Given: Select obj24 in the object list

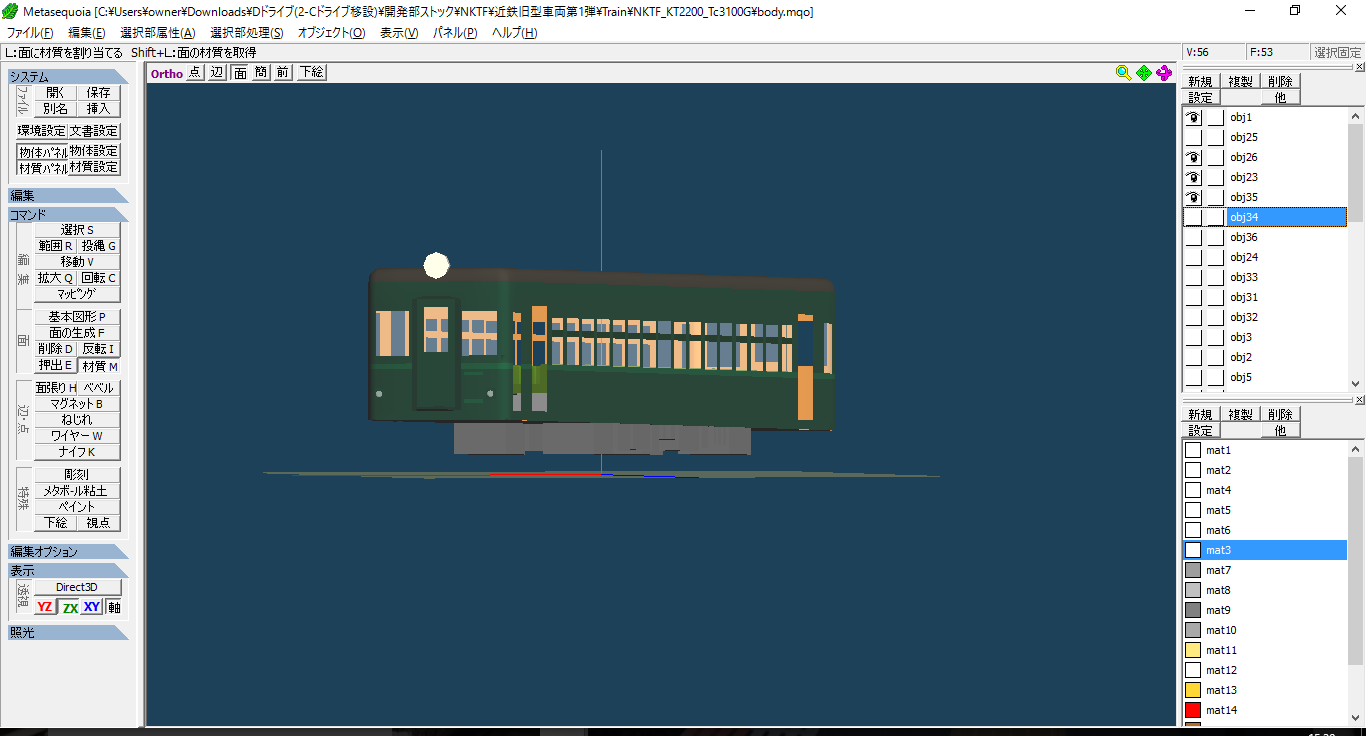Looking at the screenshot, I should click(1265, 257).
